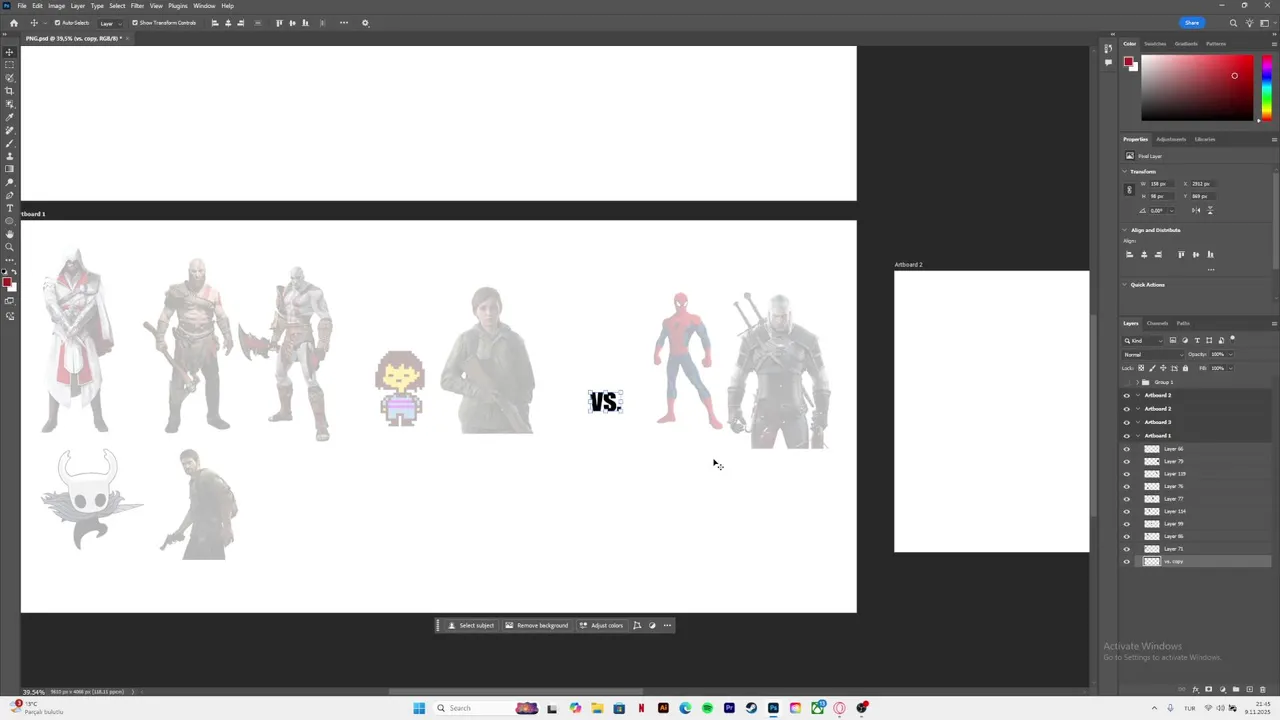Click inside the color picker field

[x=1197, y=88]
